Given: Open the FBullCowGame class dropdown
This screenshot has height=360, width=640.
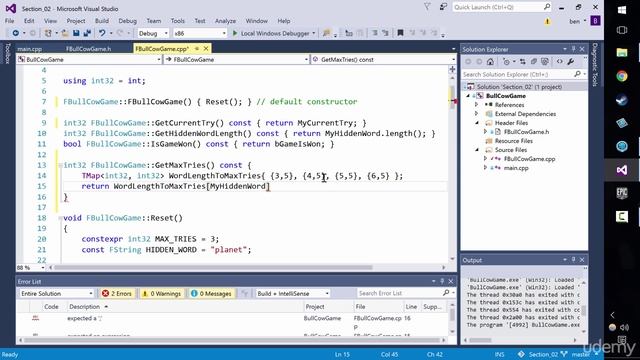Looking at the screenshot, I should 236,60.
